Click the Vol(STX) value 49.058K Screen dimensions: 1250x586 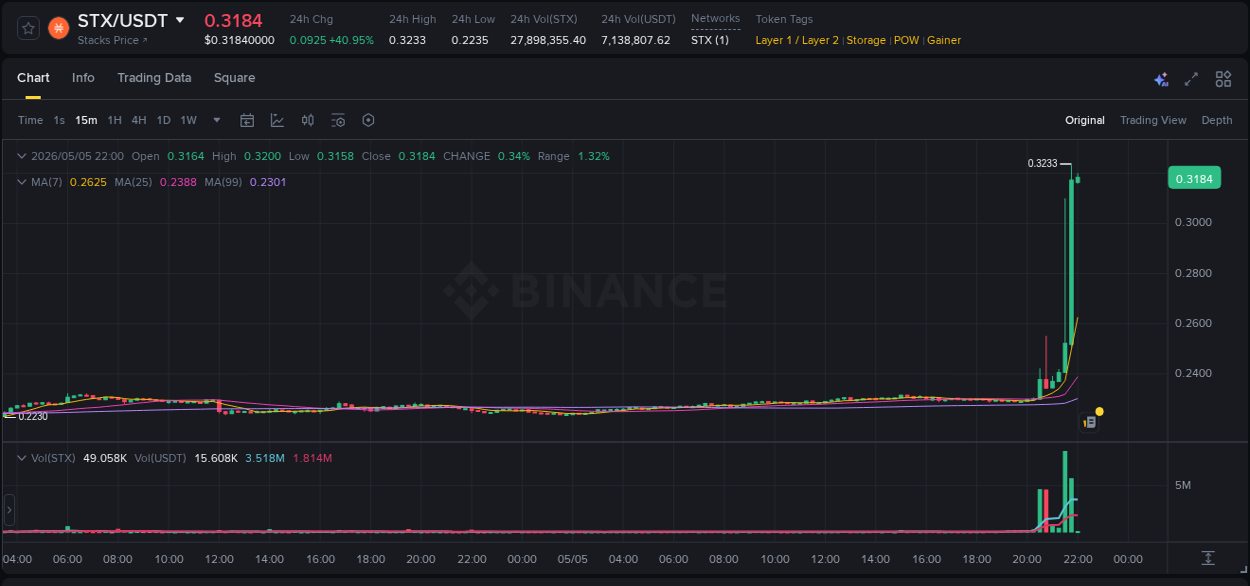coord(104,458)
